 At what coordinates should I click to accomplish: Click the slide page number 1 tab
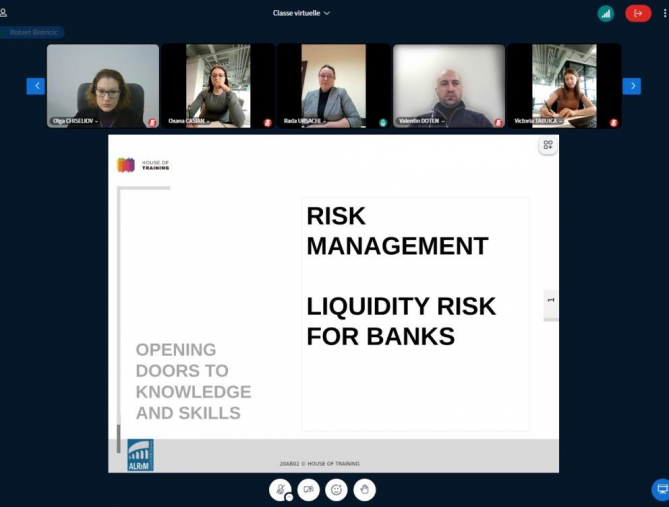[x=551, y=301]
